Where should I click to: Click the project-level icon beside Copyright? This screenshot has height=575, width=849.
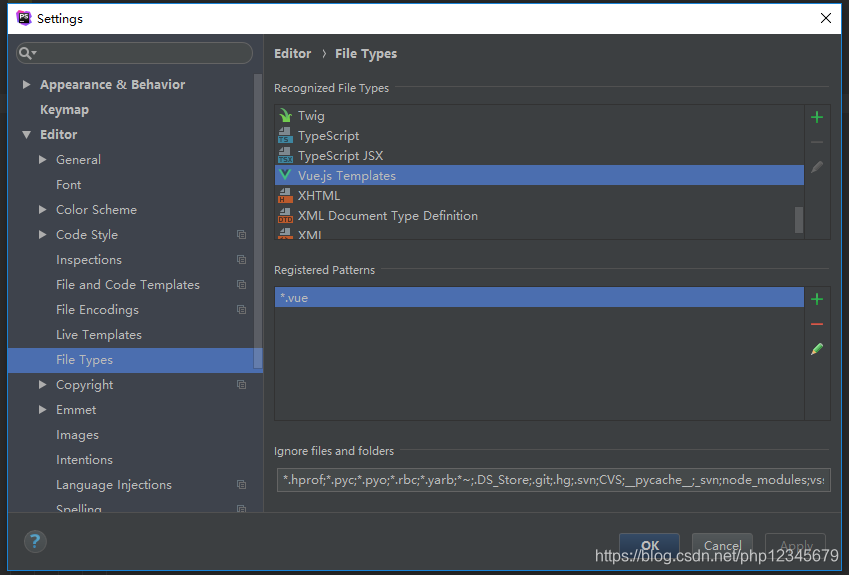(241, 384)
